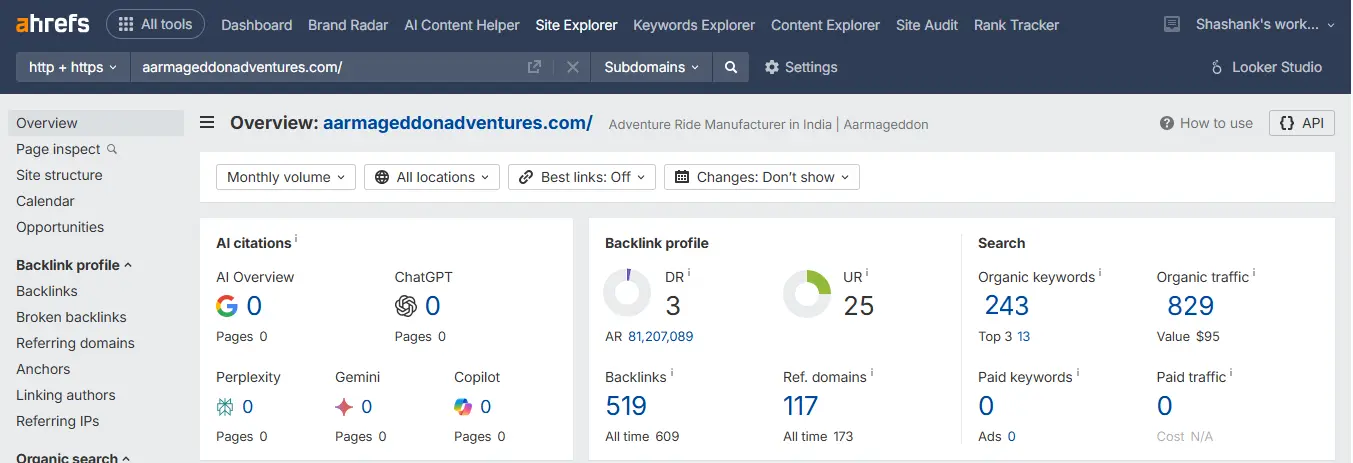
Task: Expand the Subdomains mode dropdown
Action: [x=652, y=67]
